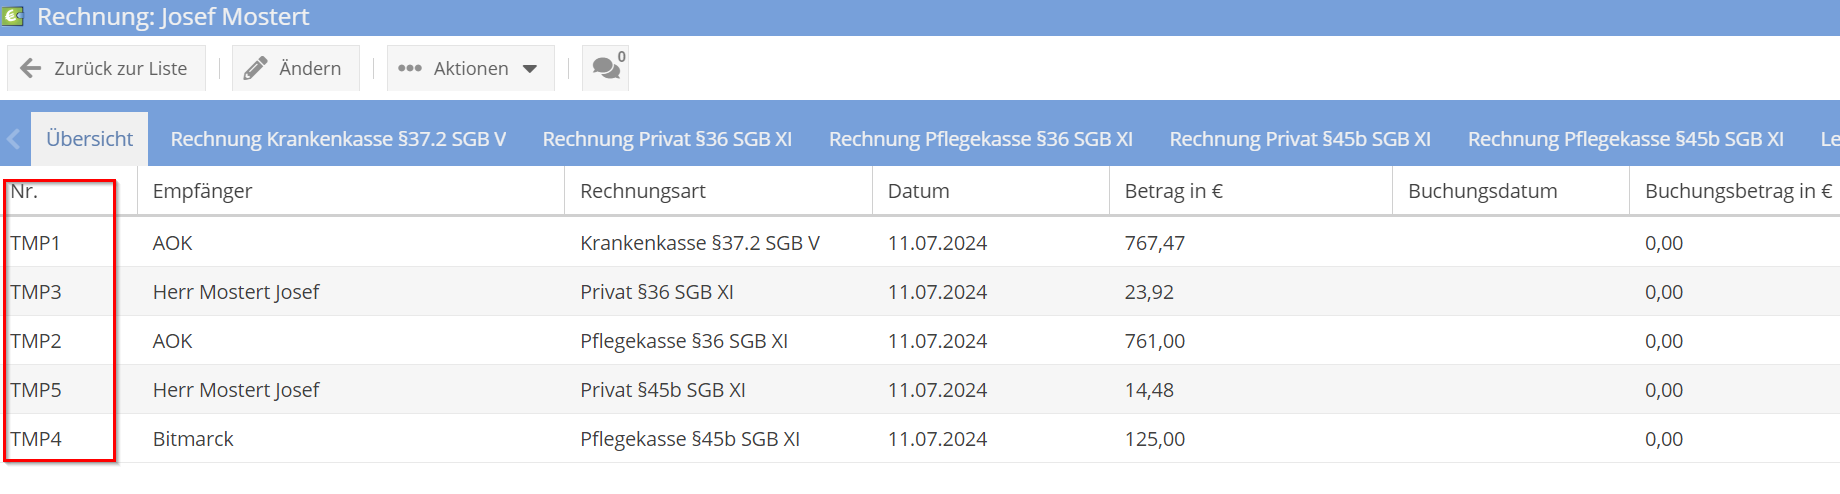1840x494 pixels.
Task: Expand the Aktionen dropdown arrow
Action: (x=530, y=69)
